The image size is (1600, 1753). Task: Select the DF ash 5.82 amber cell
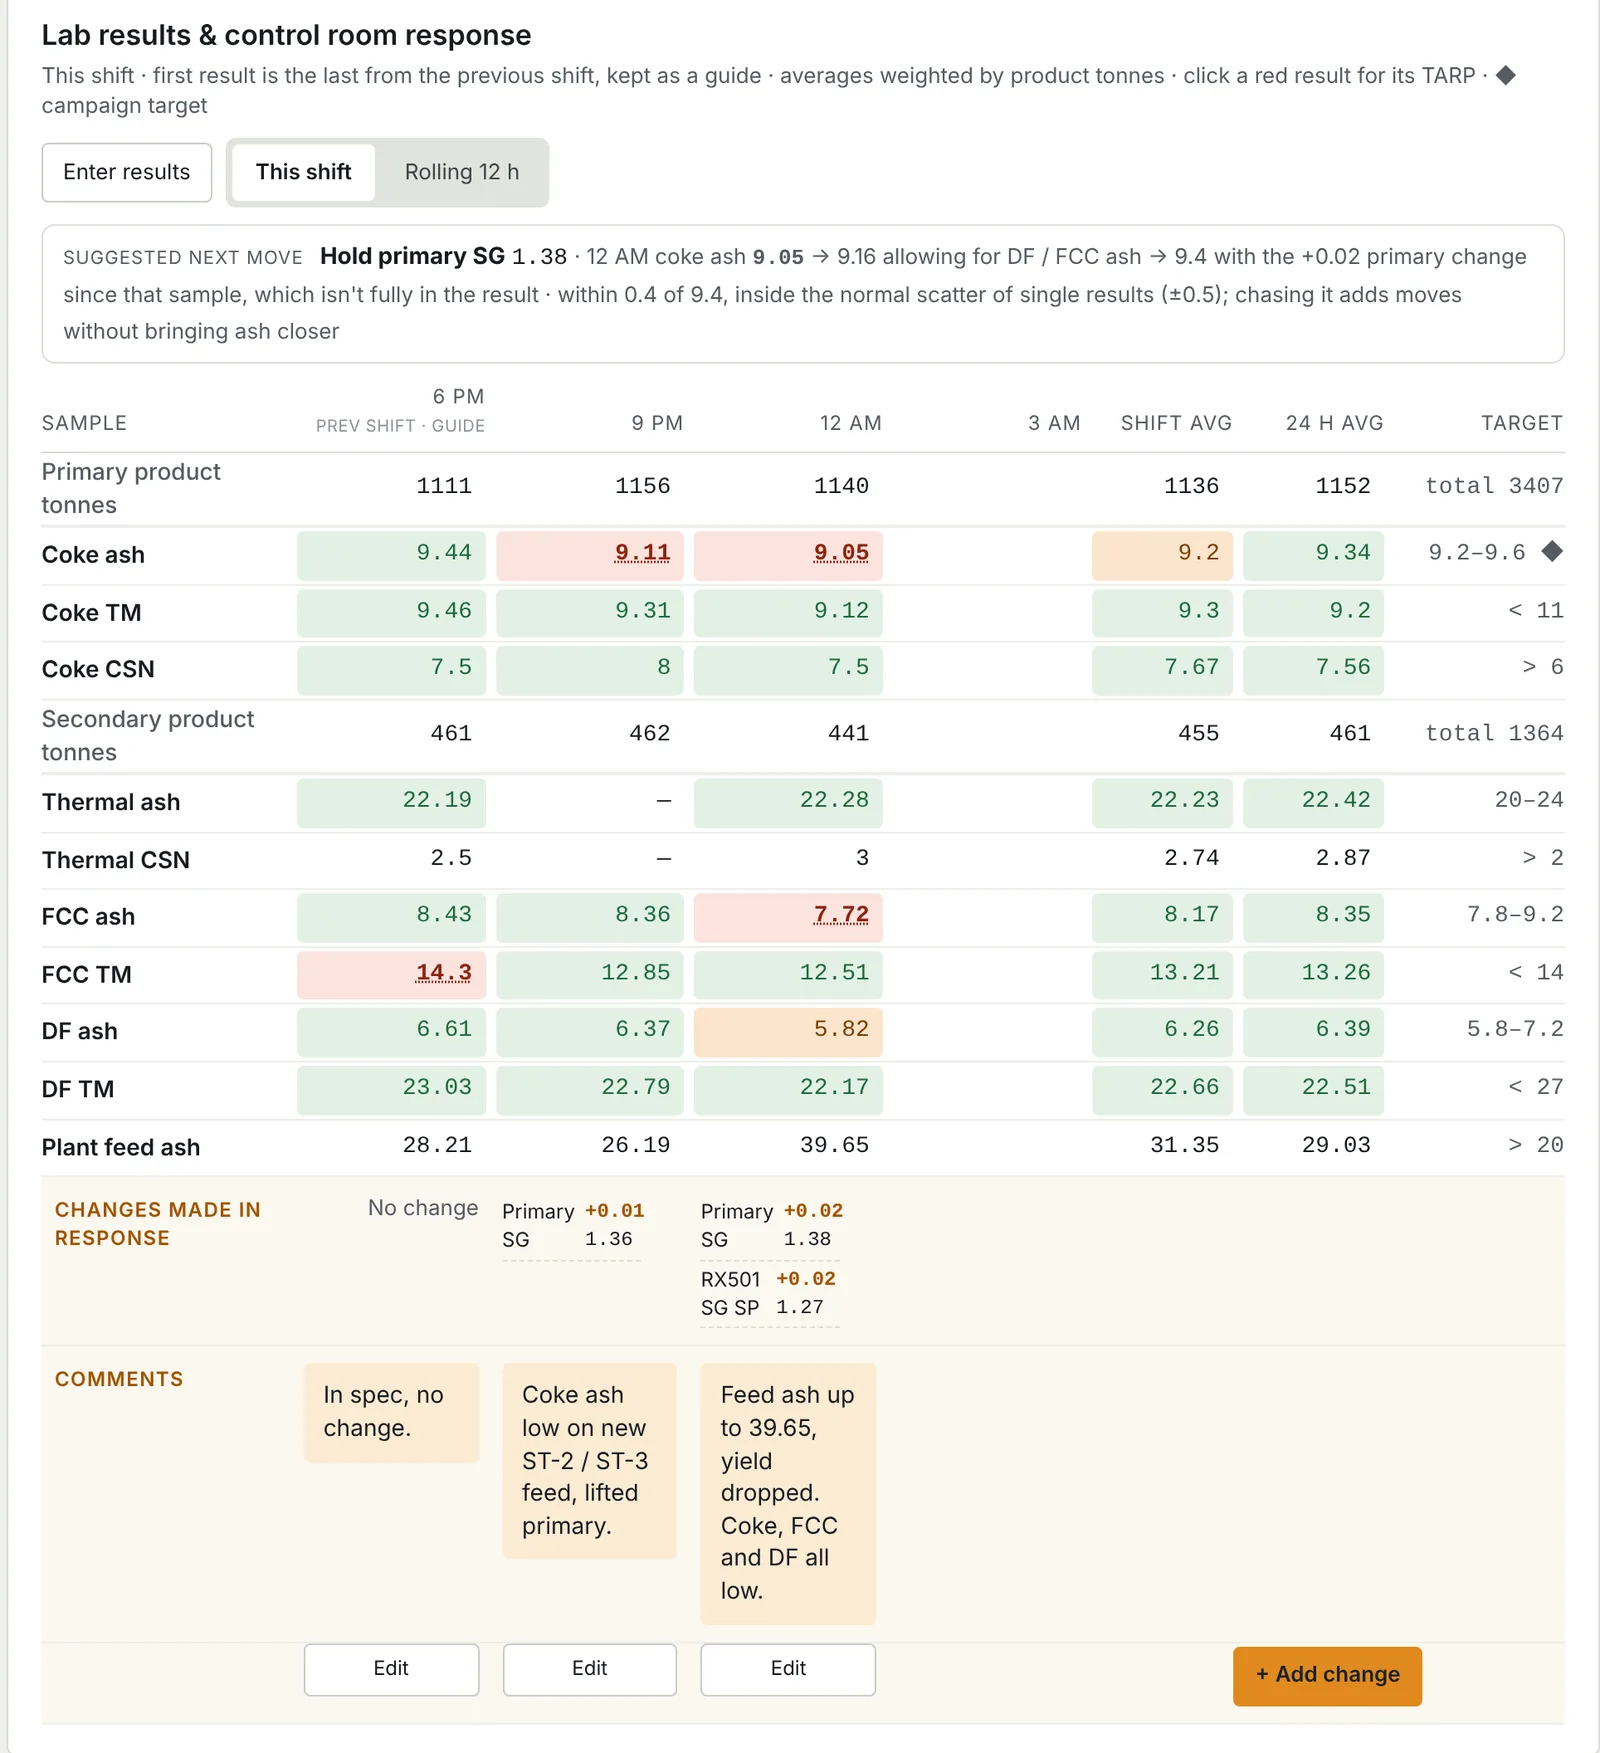pyautogui.click(x=788, y=1030)
